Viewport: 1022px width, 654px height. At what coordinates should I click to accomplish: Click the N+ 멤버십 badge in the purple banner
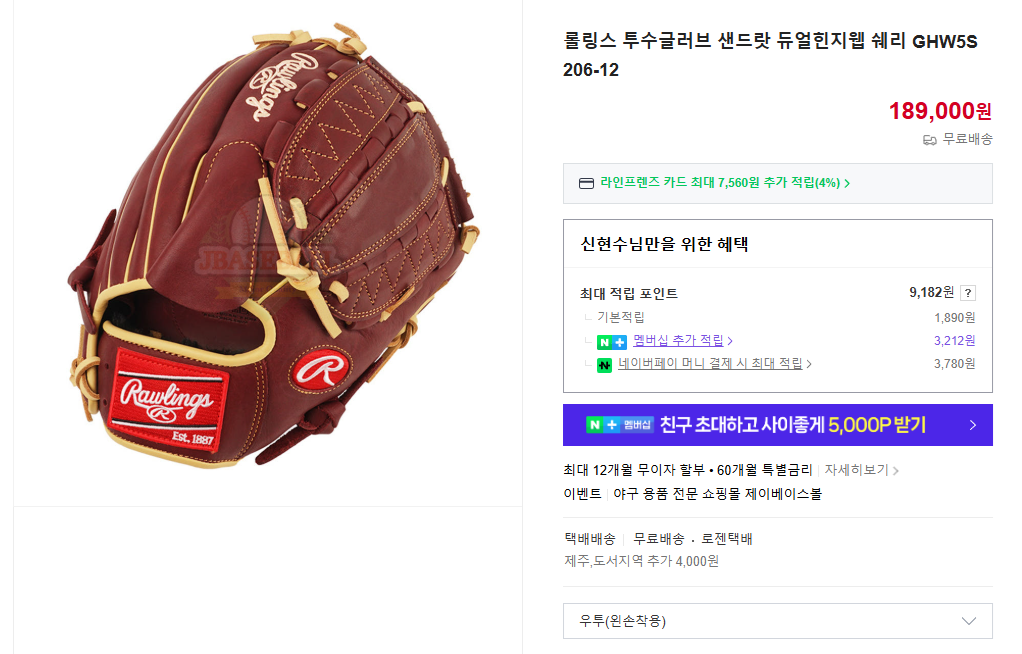pos(619,425)
